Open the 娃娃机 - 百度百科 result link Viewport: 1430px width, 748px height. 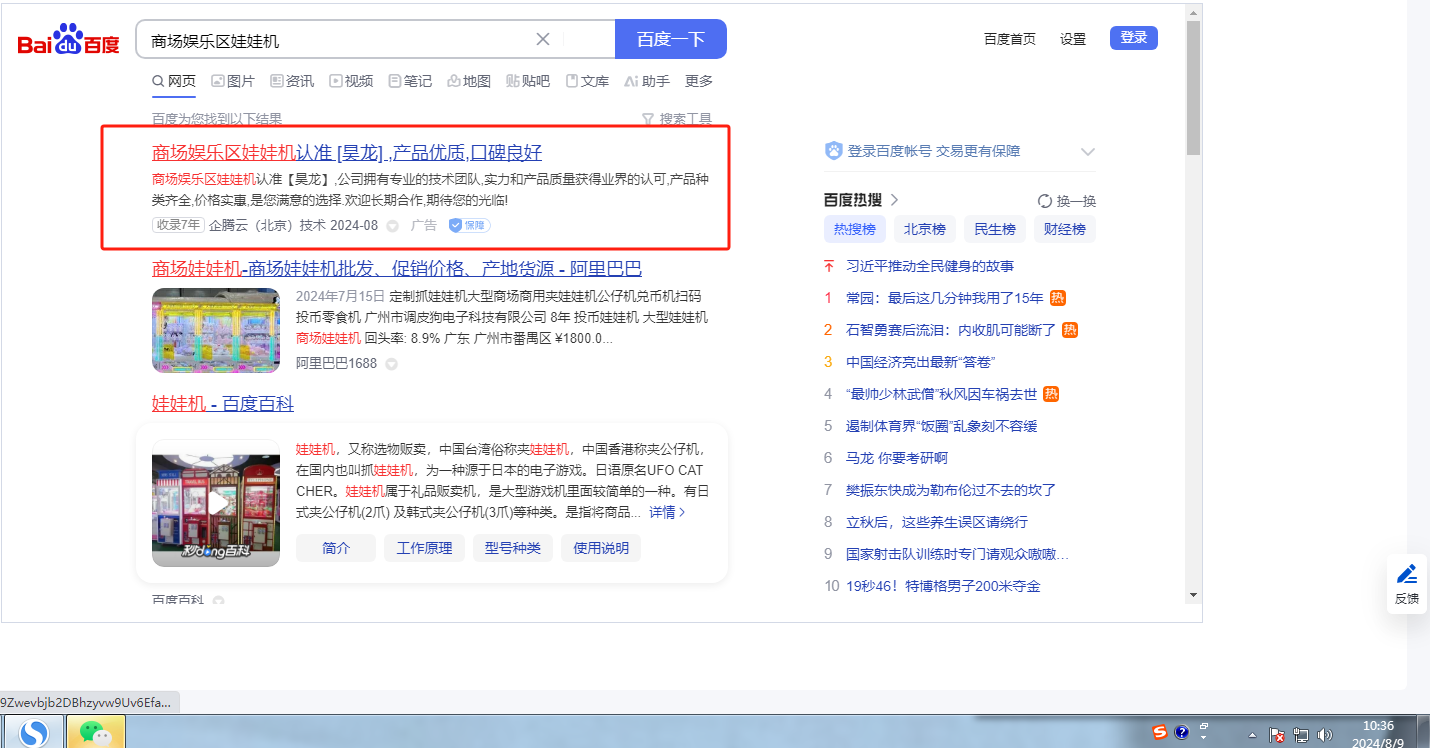click(x=223, y=403)
